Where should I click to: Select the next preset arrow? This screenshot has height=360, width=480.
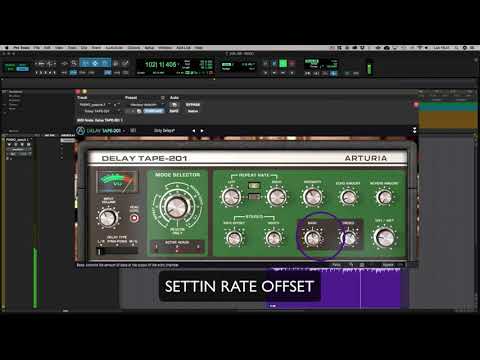pos(202,131)
